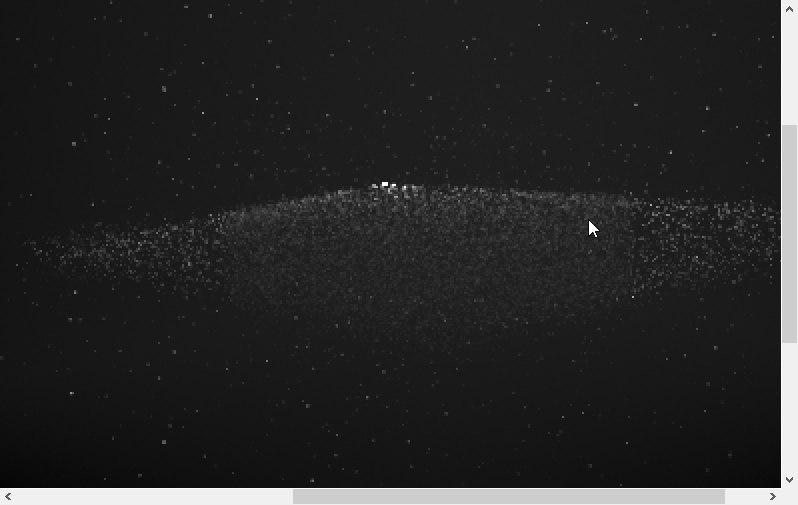Viewport: 798px width, 505px height.
Task: Click the horizontal scrollbar right arrow
Action: tap(773, 496)
